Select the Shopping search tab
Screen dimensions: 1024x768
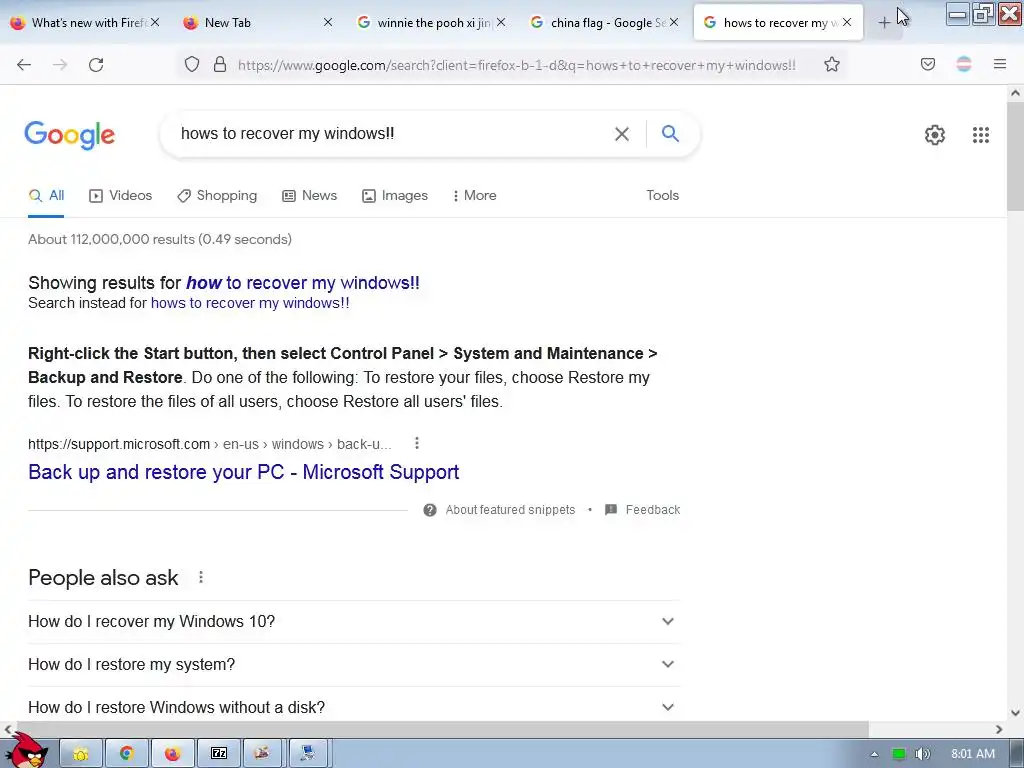pyautogui.click(x=217, y=195)
